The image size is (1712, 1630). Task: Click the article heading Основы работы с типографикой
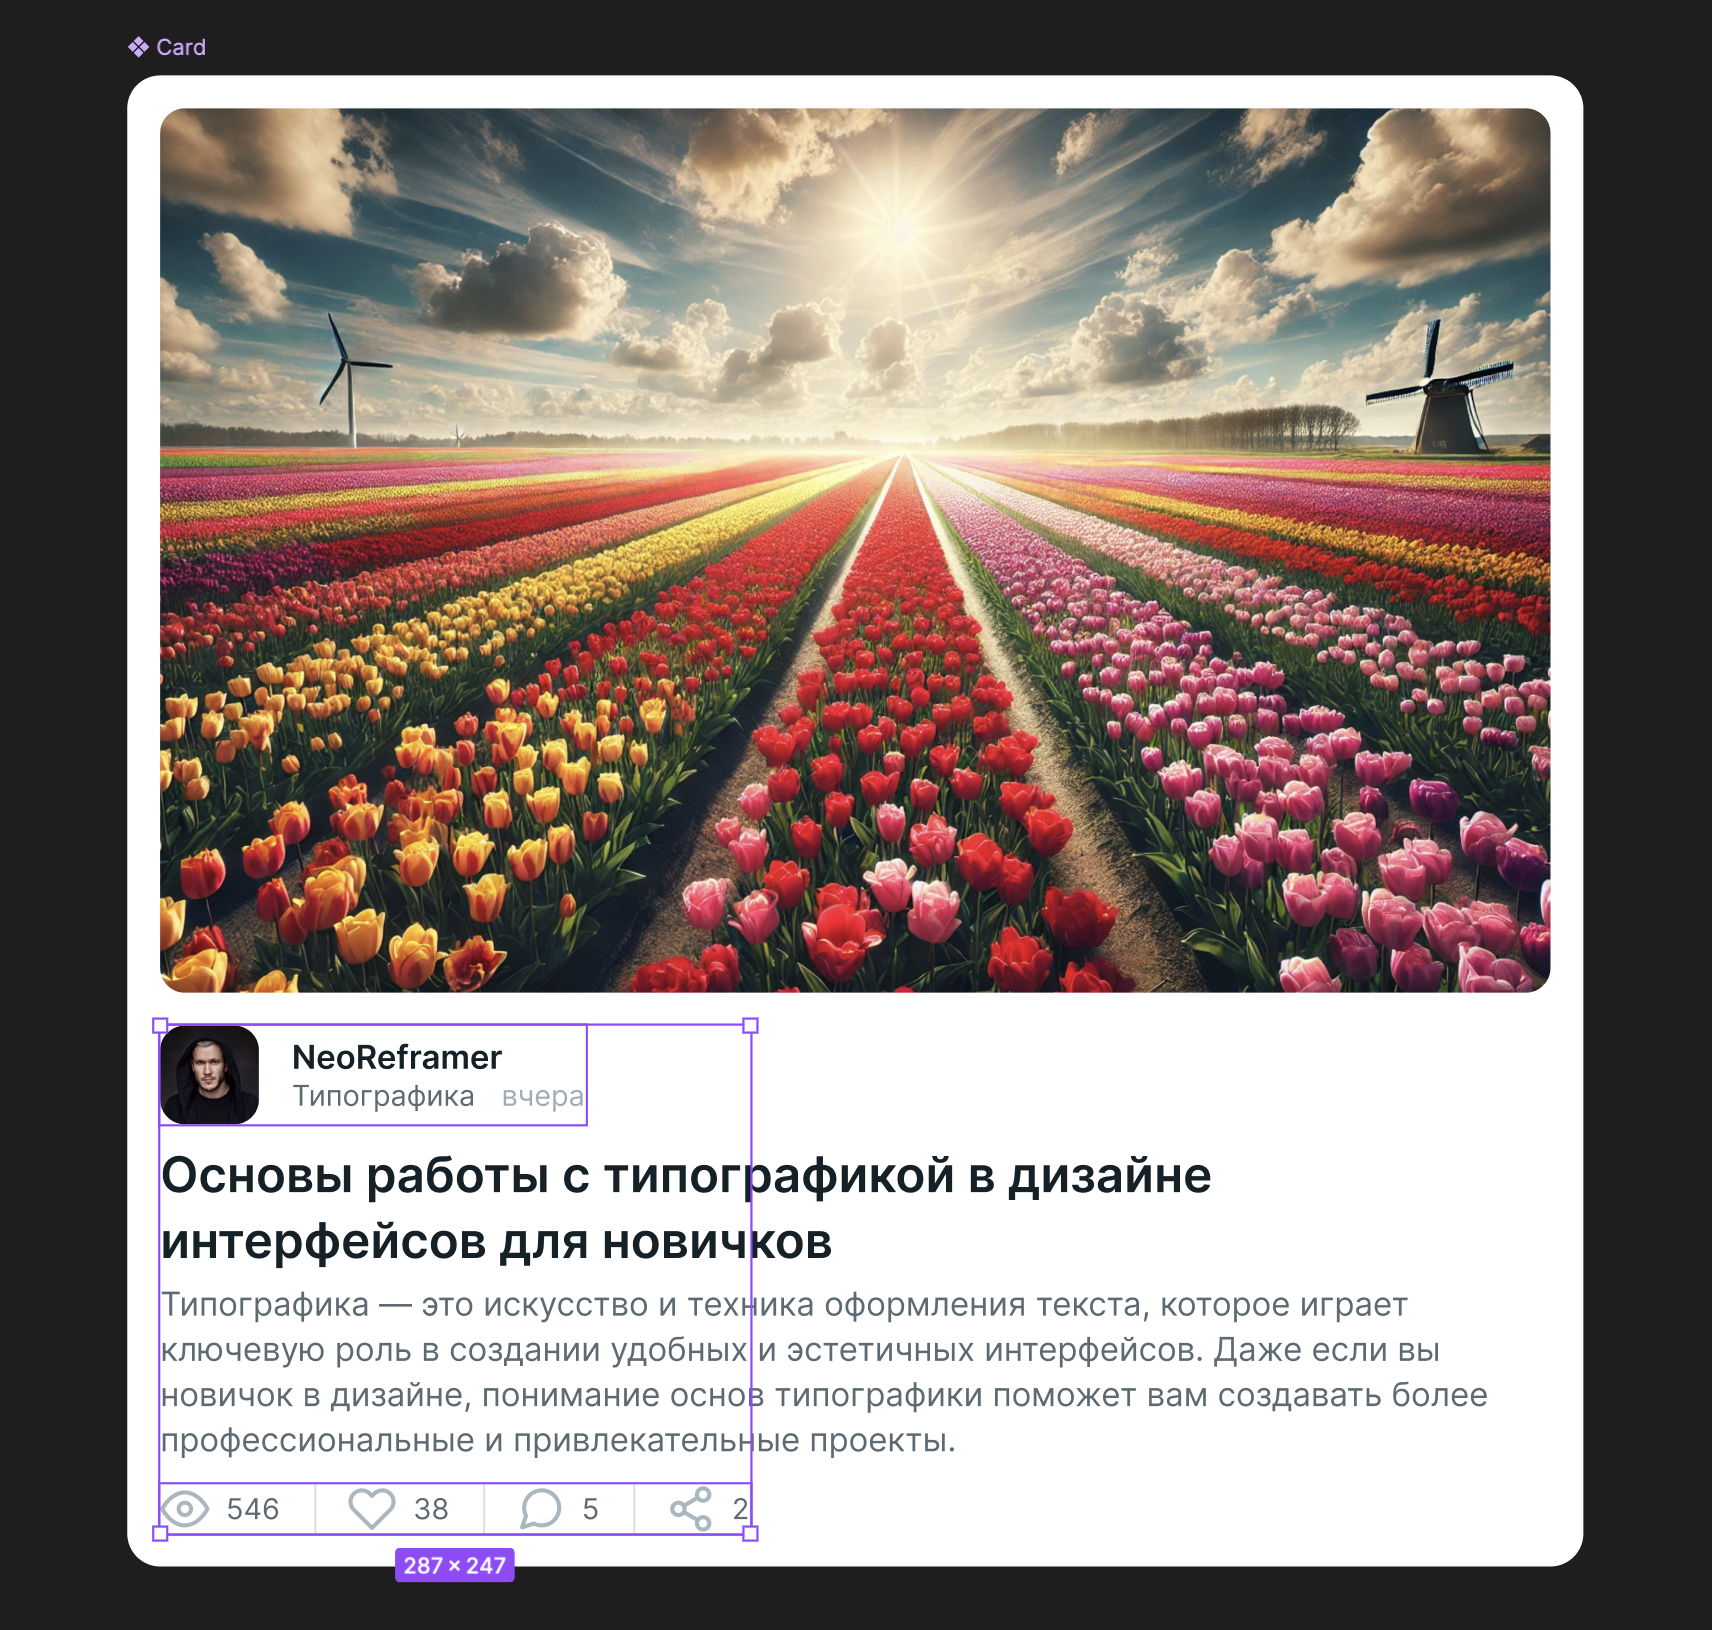686,1208
